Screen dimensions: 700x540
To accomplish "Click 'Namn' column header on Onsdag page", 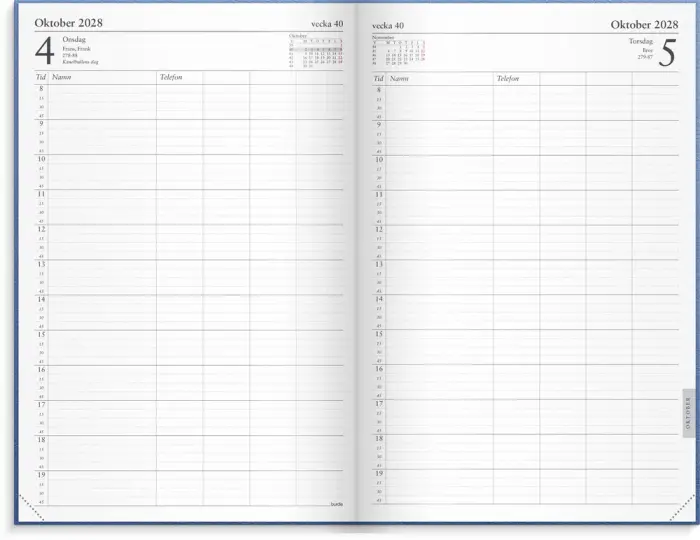I will 62,77.
